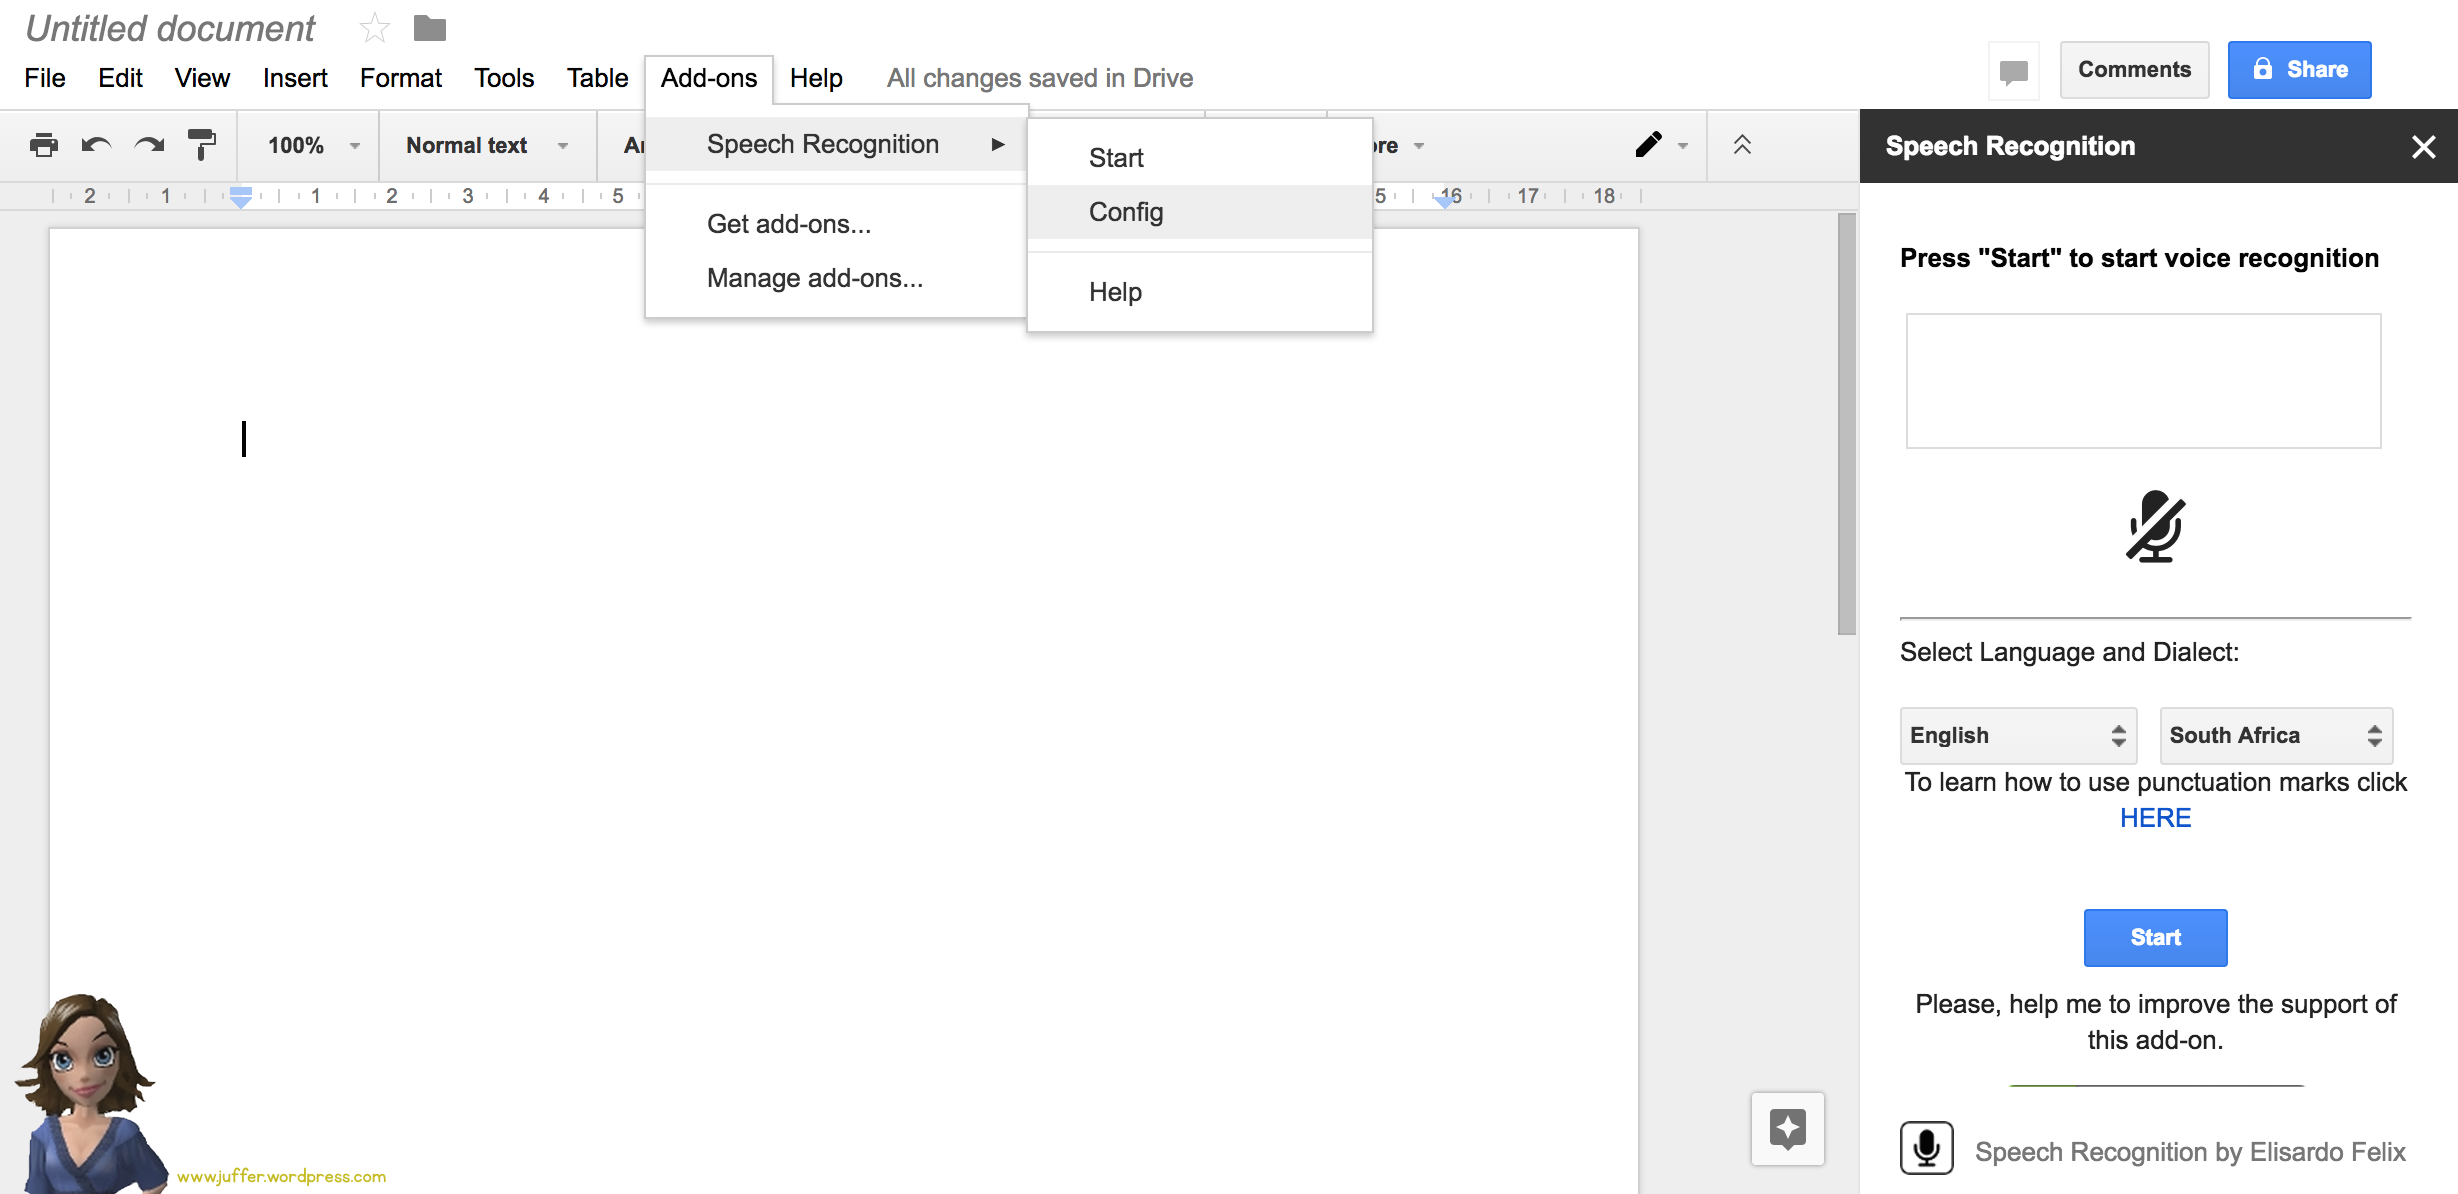Hide menus with the double chevron icon
2458x1194 pixels.
(1742, 145)
